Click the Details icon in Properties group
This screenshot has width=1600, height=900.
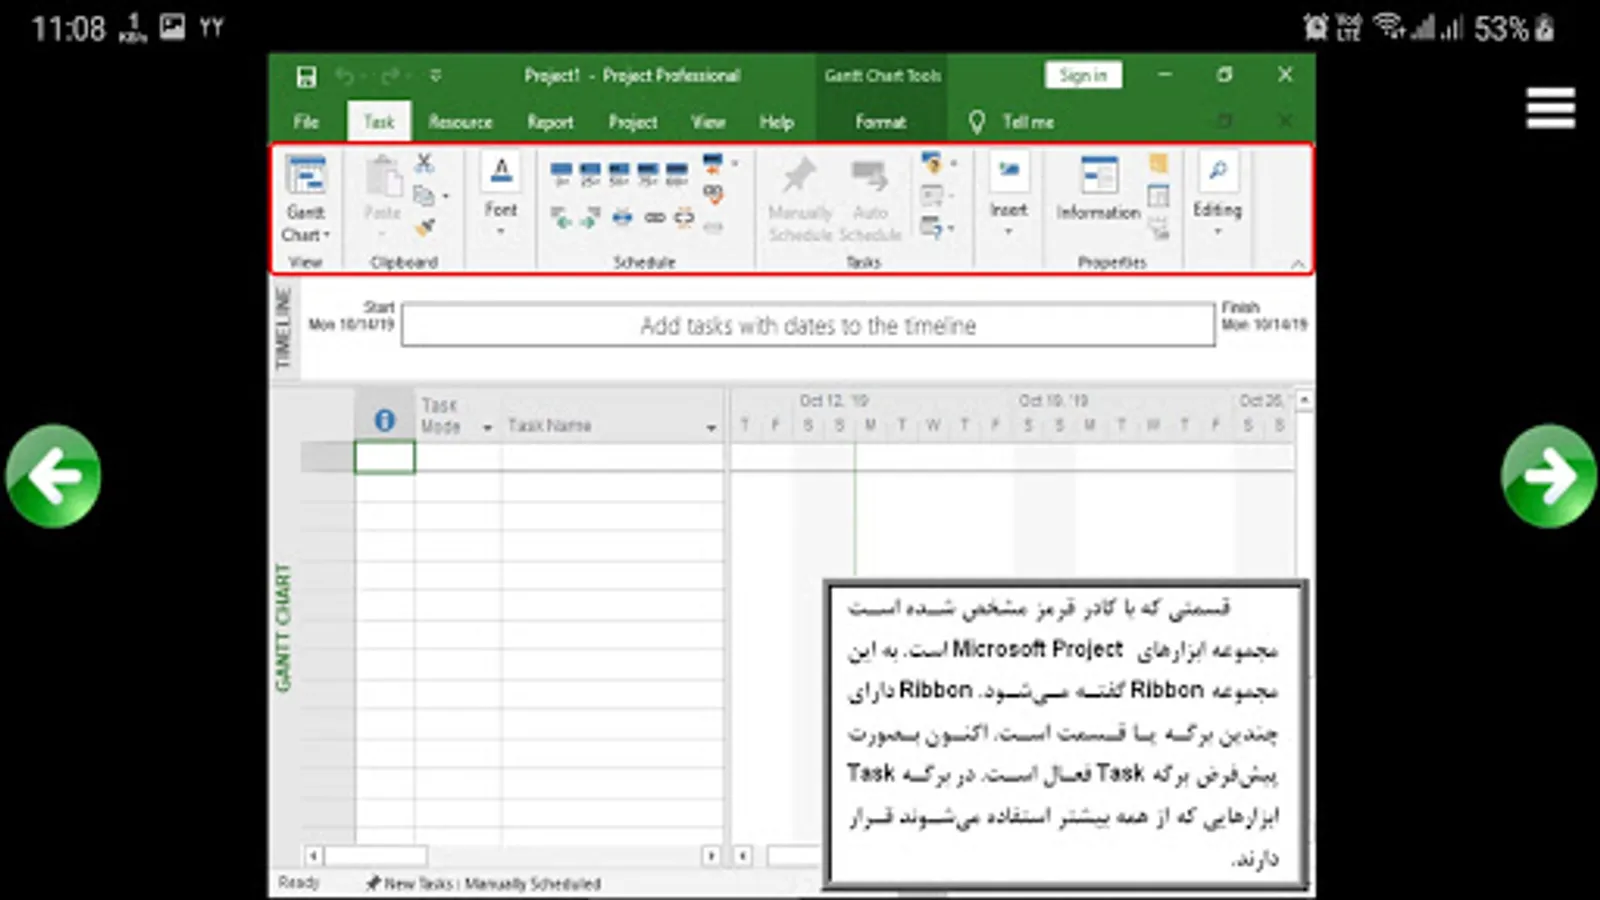tap(1158, 196)
